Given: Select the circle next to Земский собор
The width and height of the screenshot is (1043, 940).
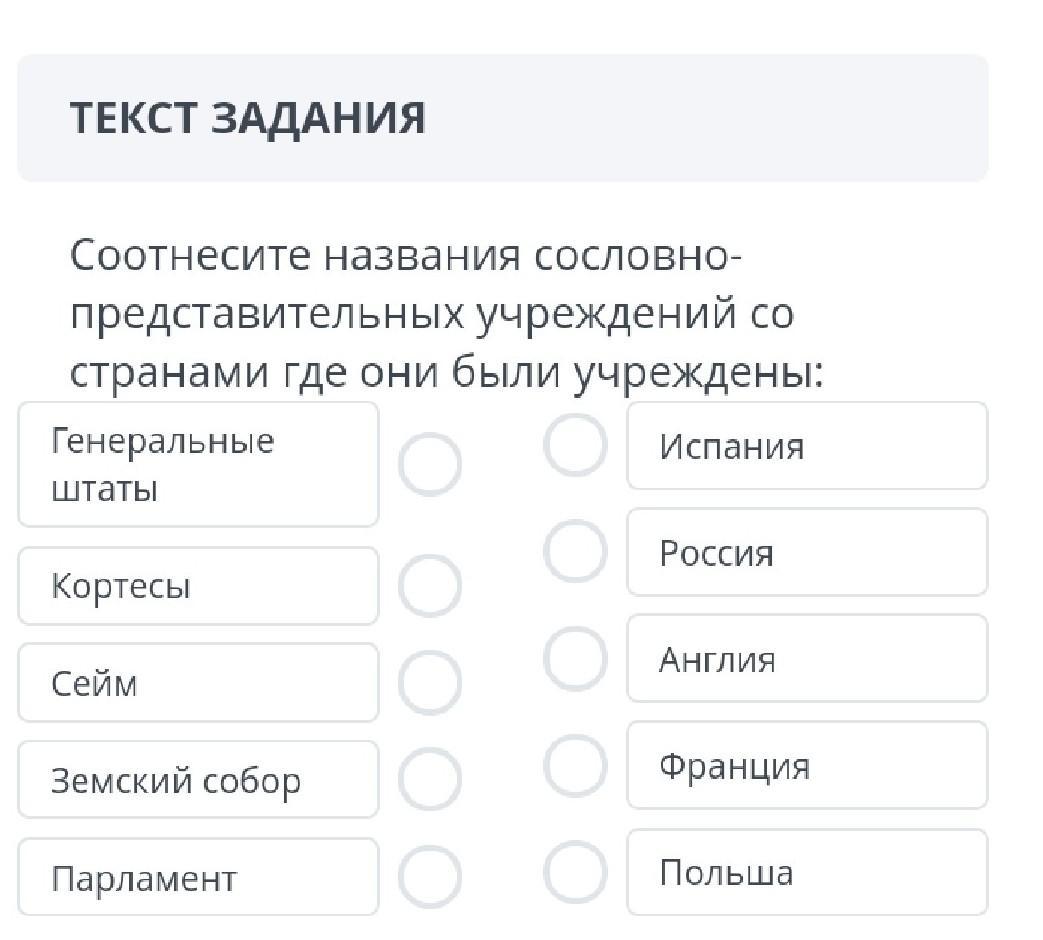Looking at the screenshot, I should (x=430, y=780).
